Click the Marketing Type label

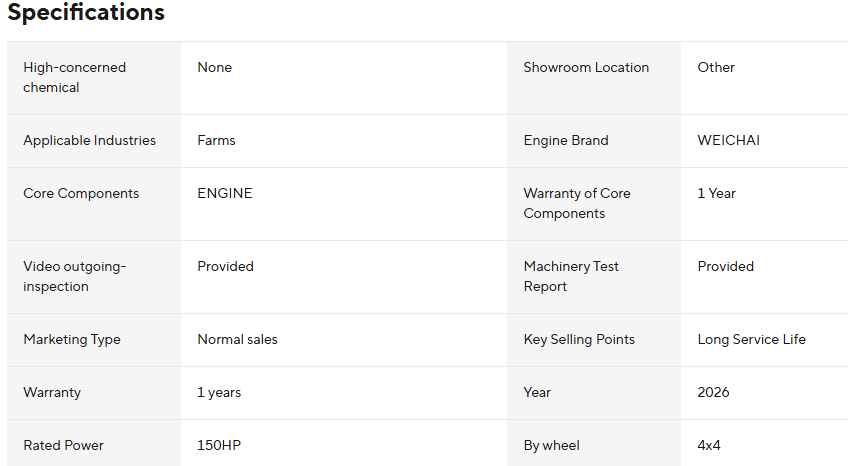[x=72, y=340]
